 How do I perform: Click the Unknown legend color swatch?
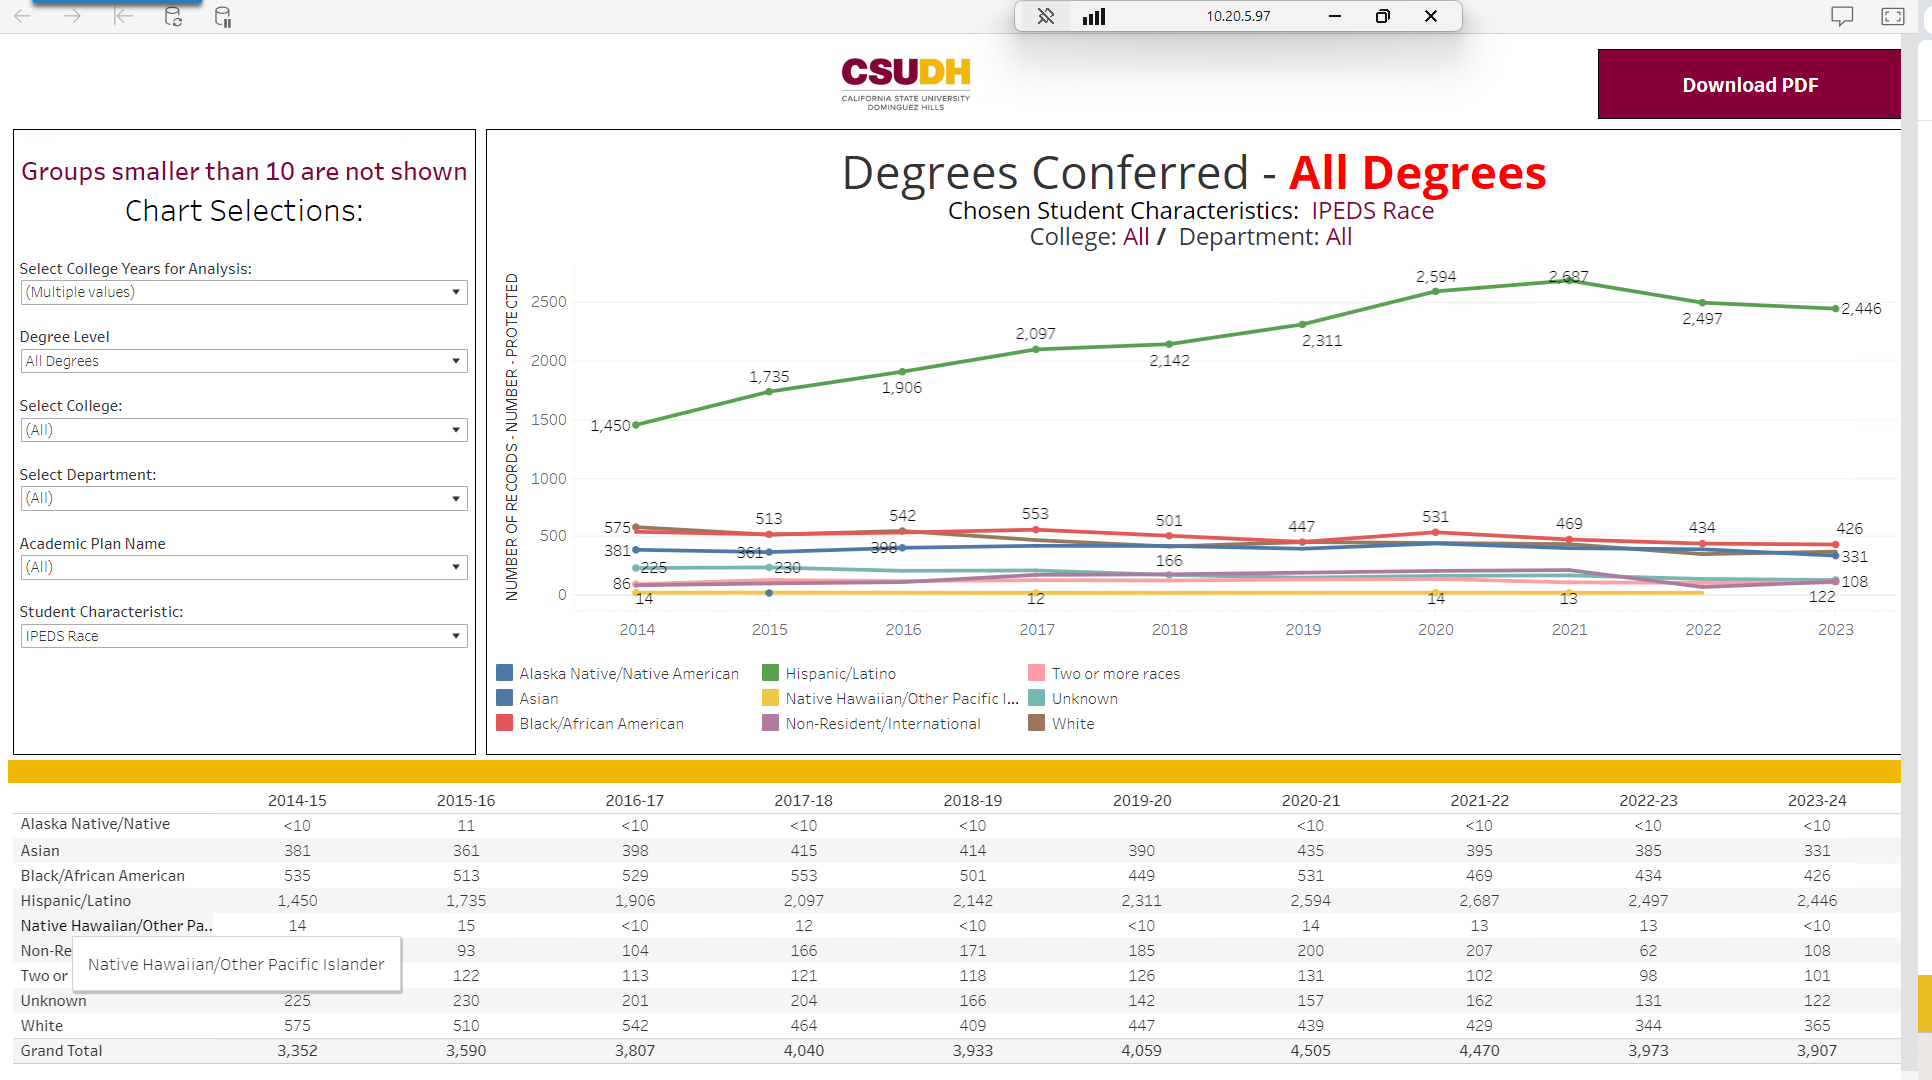coord(1037,698)
